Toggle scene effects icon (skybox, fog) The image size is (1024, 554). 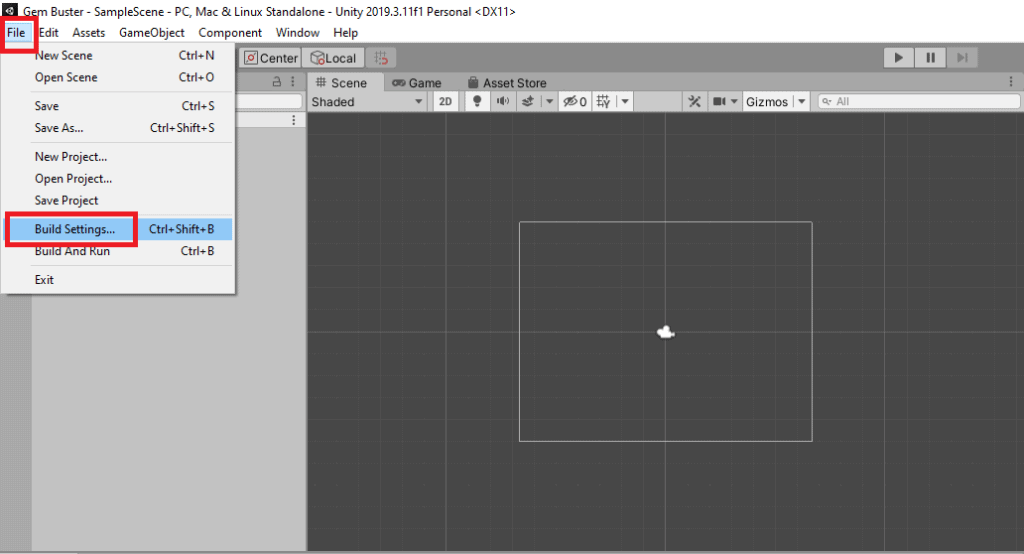click(x=526, y=101)
